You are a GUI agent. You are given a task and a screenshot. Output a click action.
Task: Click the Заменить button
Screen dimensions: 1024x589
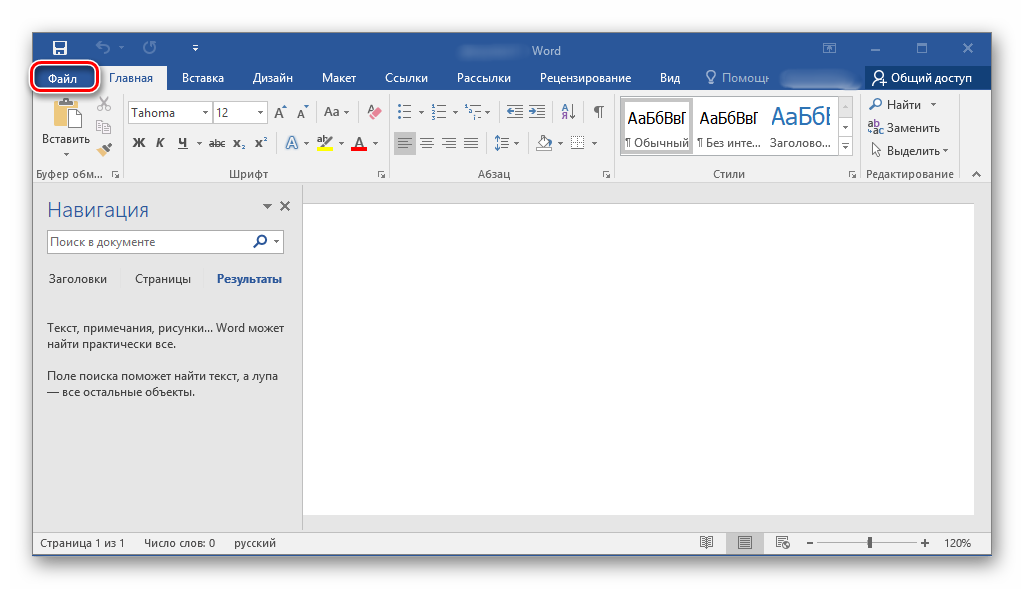(x=903, y=128)
